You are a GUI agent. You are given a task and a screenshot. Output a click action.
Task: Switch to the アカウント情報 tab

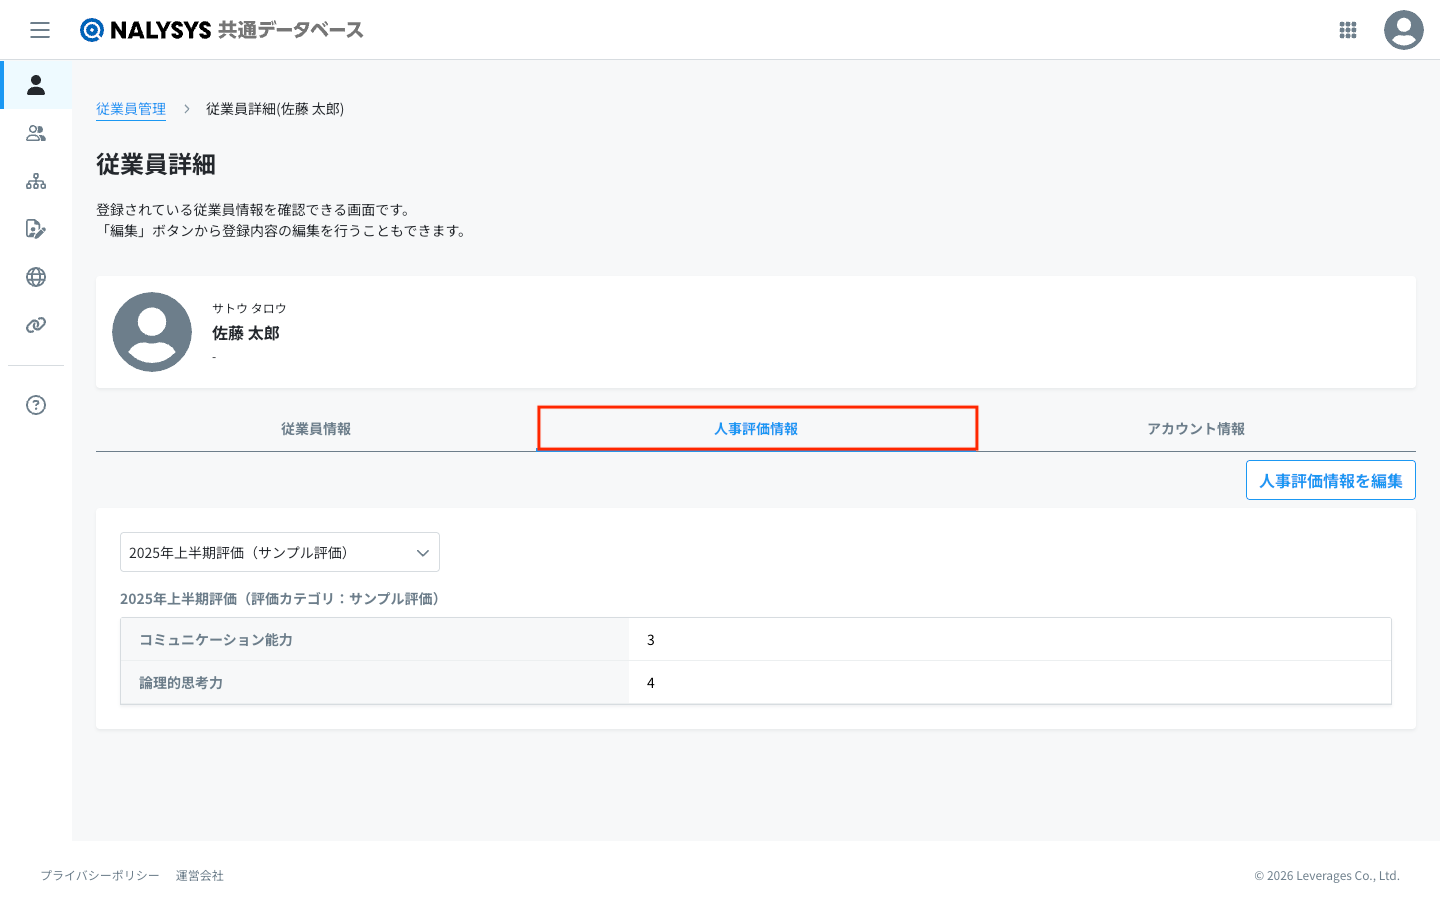point(1196,429)
